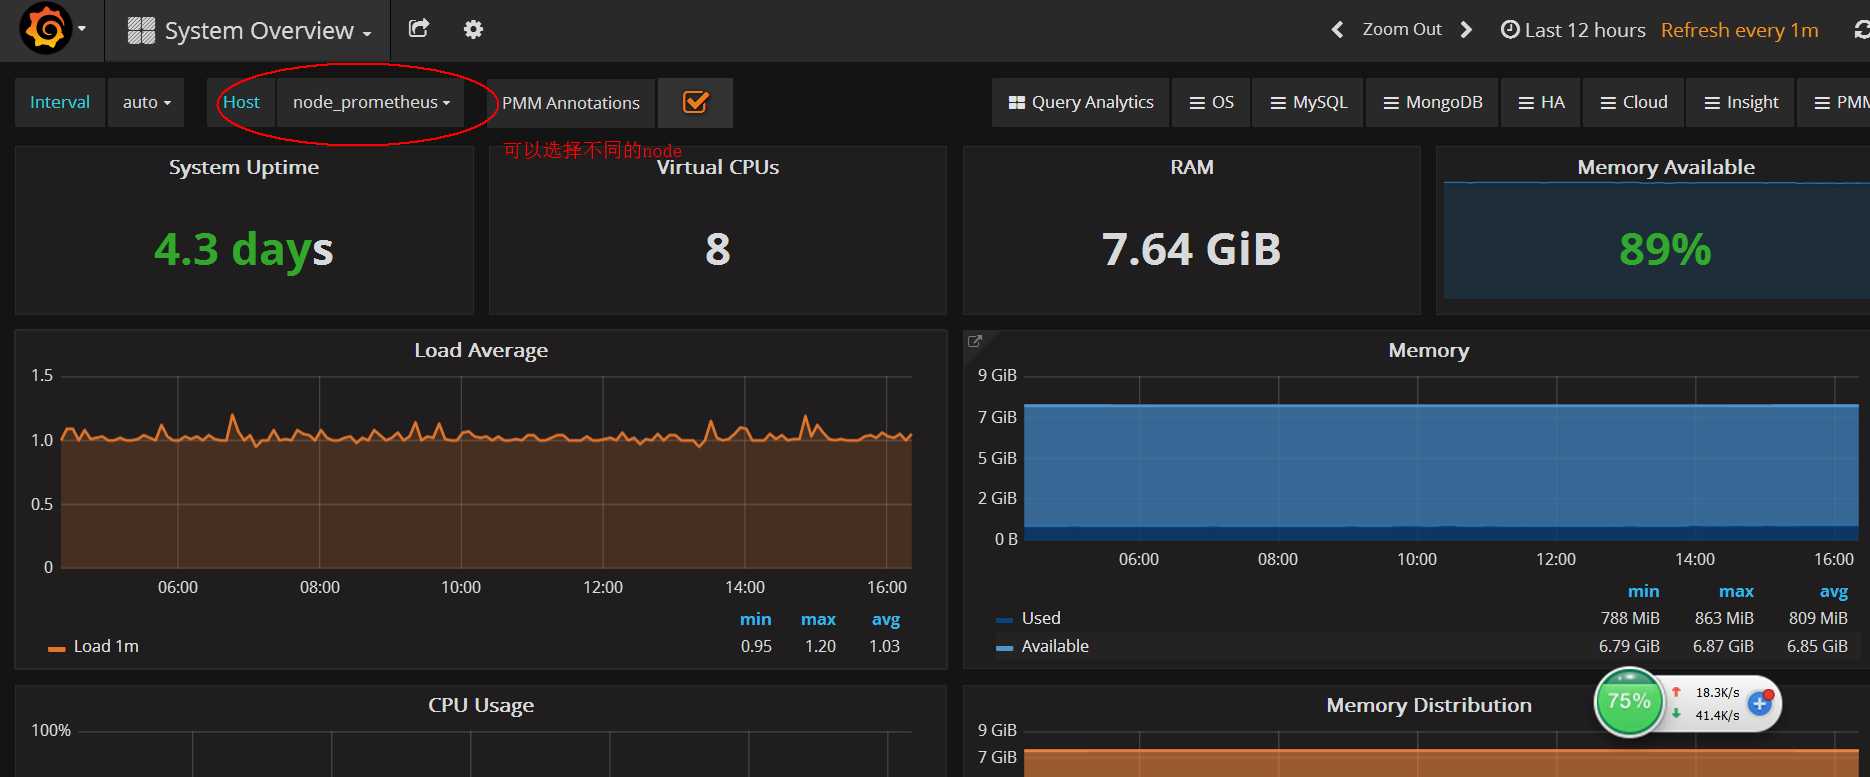Image resolution: width=1870 pixels, height=777 pixels.
Task: Click the Host variable label
Action: point(241,102)
